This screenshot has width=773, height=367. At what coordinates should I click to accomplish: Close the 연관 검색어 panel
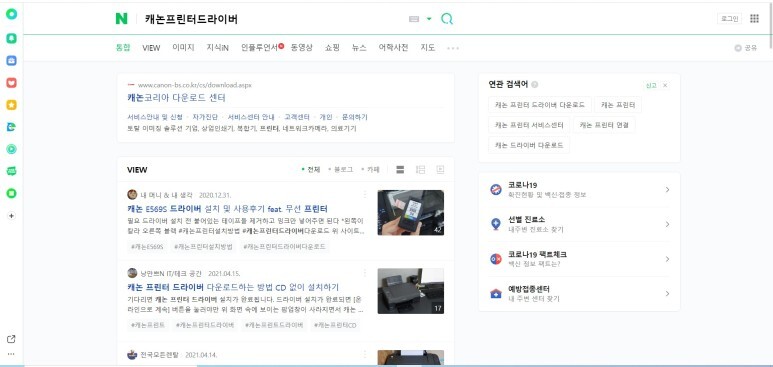click(665, 85)
